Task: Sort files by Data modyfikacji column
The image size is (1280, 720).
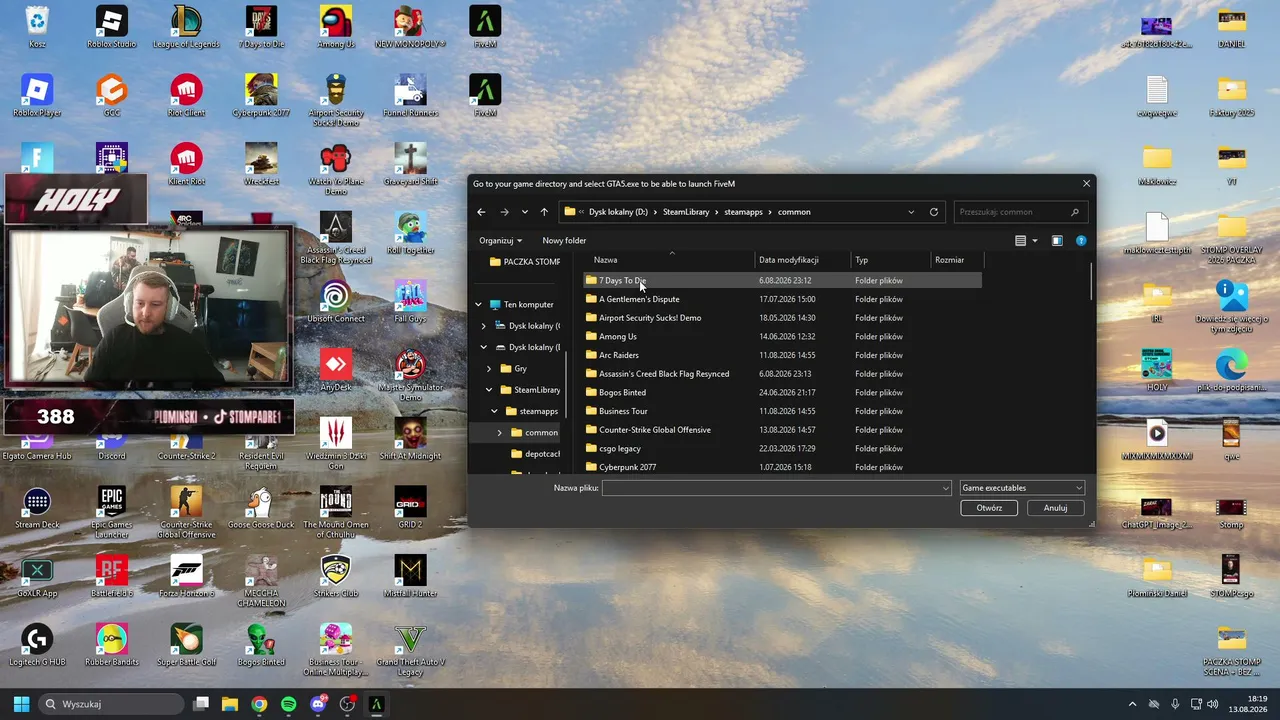Action: point(802,260)
